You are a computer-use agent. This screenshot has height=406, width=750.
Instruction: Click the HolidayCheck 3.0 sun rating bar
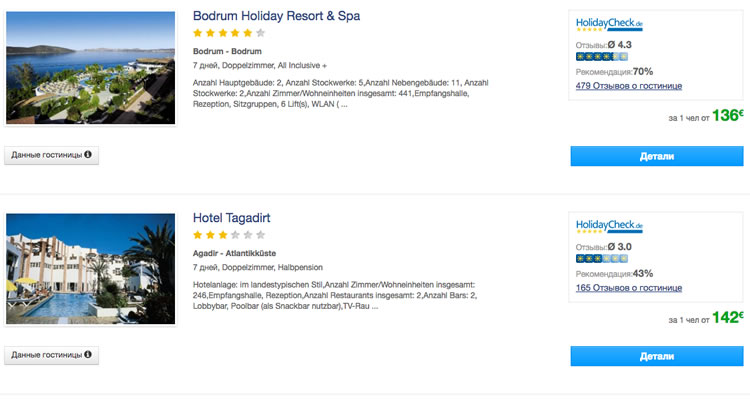click(602, 259)
